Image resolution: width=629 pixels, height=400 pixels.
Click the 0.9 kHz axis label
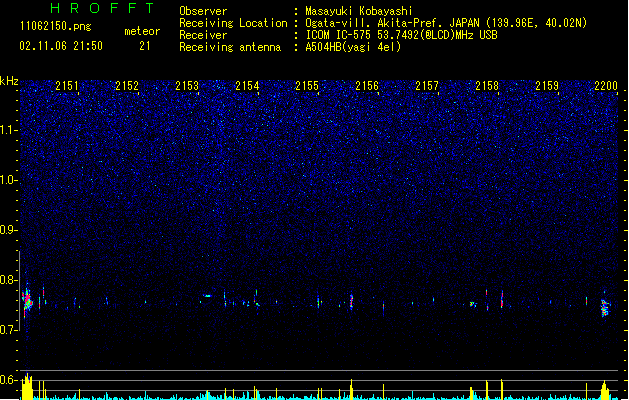click(x=8, y=230)
